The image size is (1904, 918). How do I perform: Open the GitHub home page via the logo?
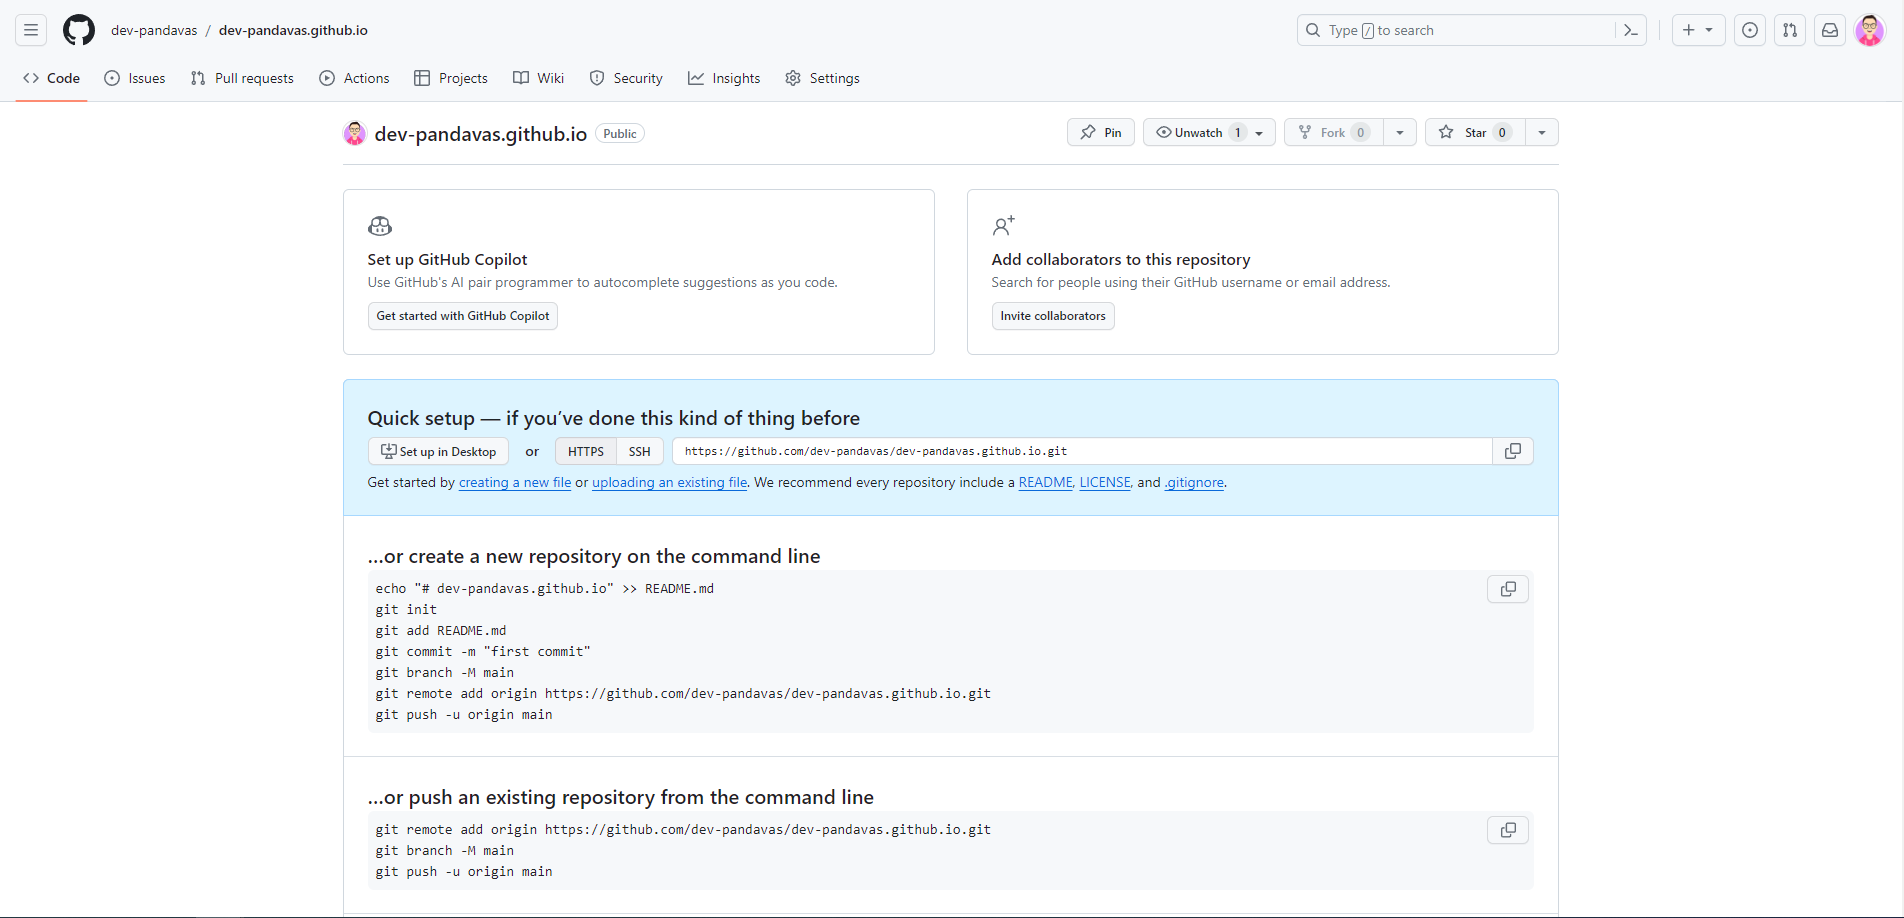coord(78,30)
